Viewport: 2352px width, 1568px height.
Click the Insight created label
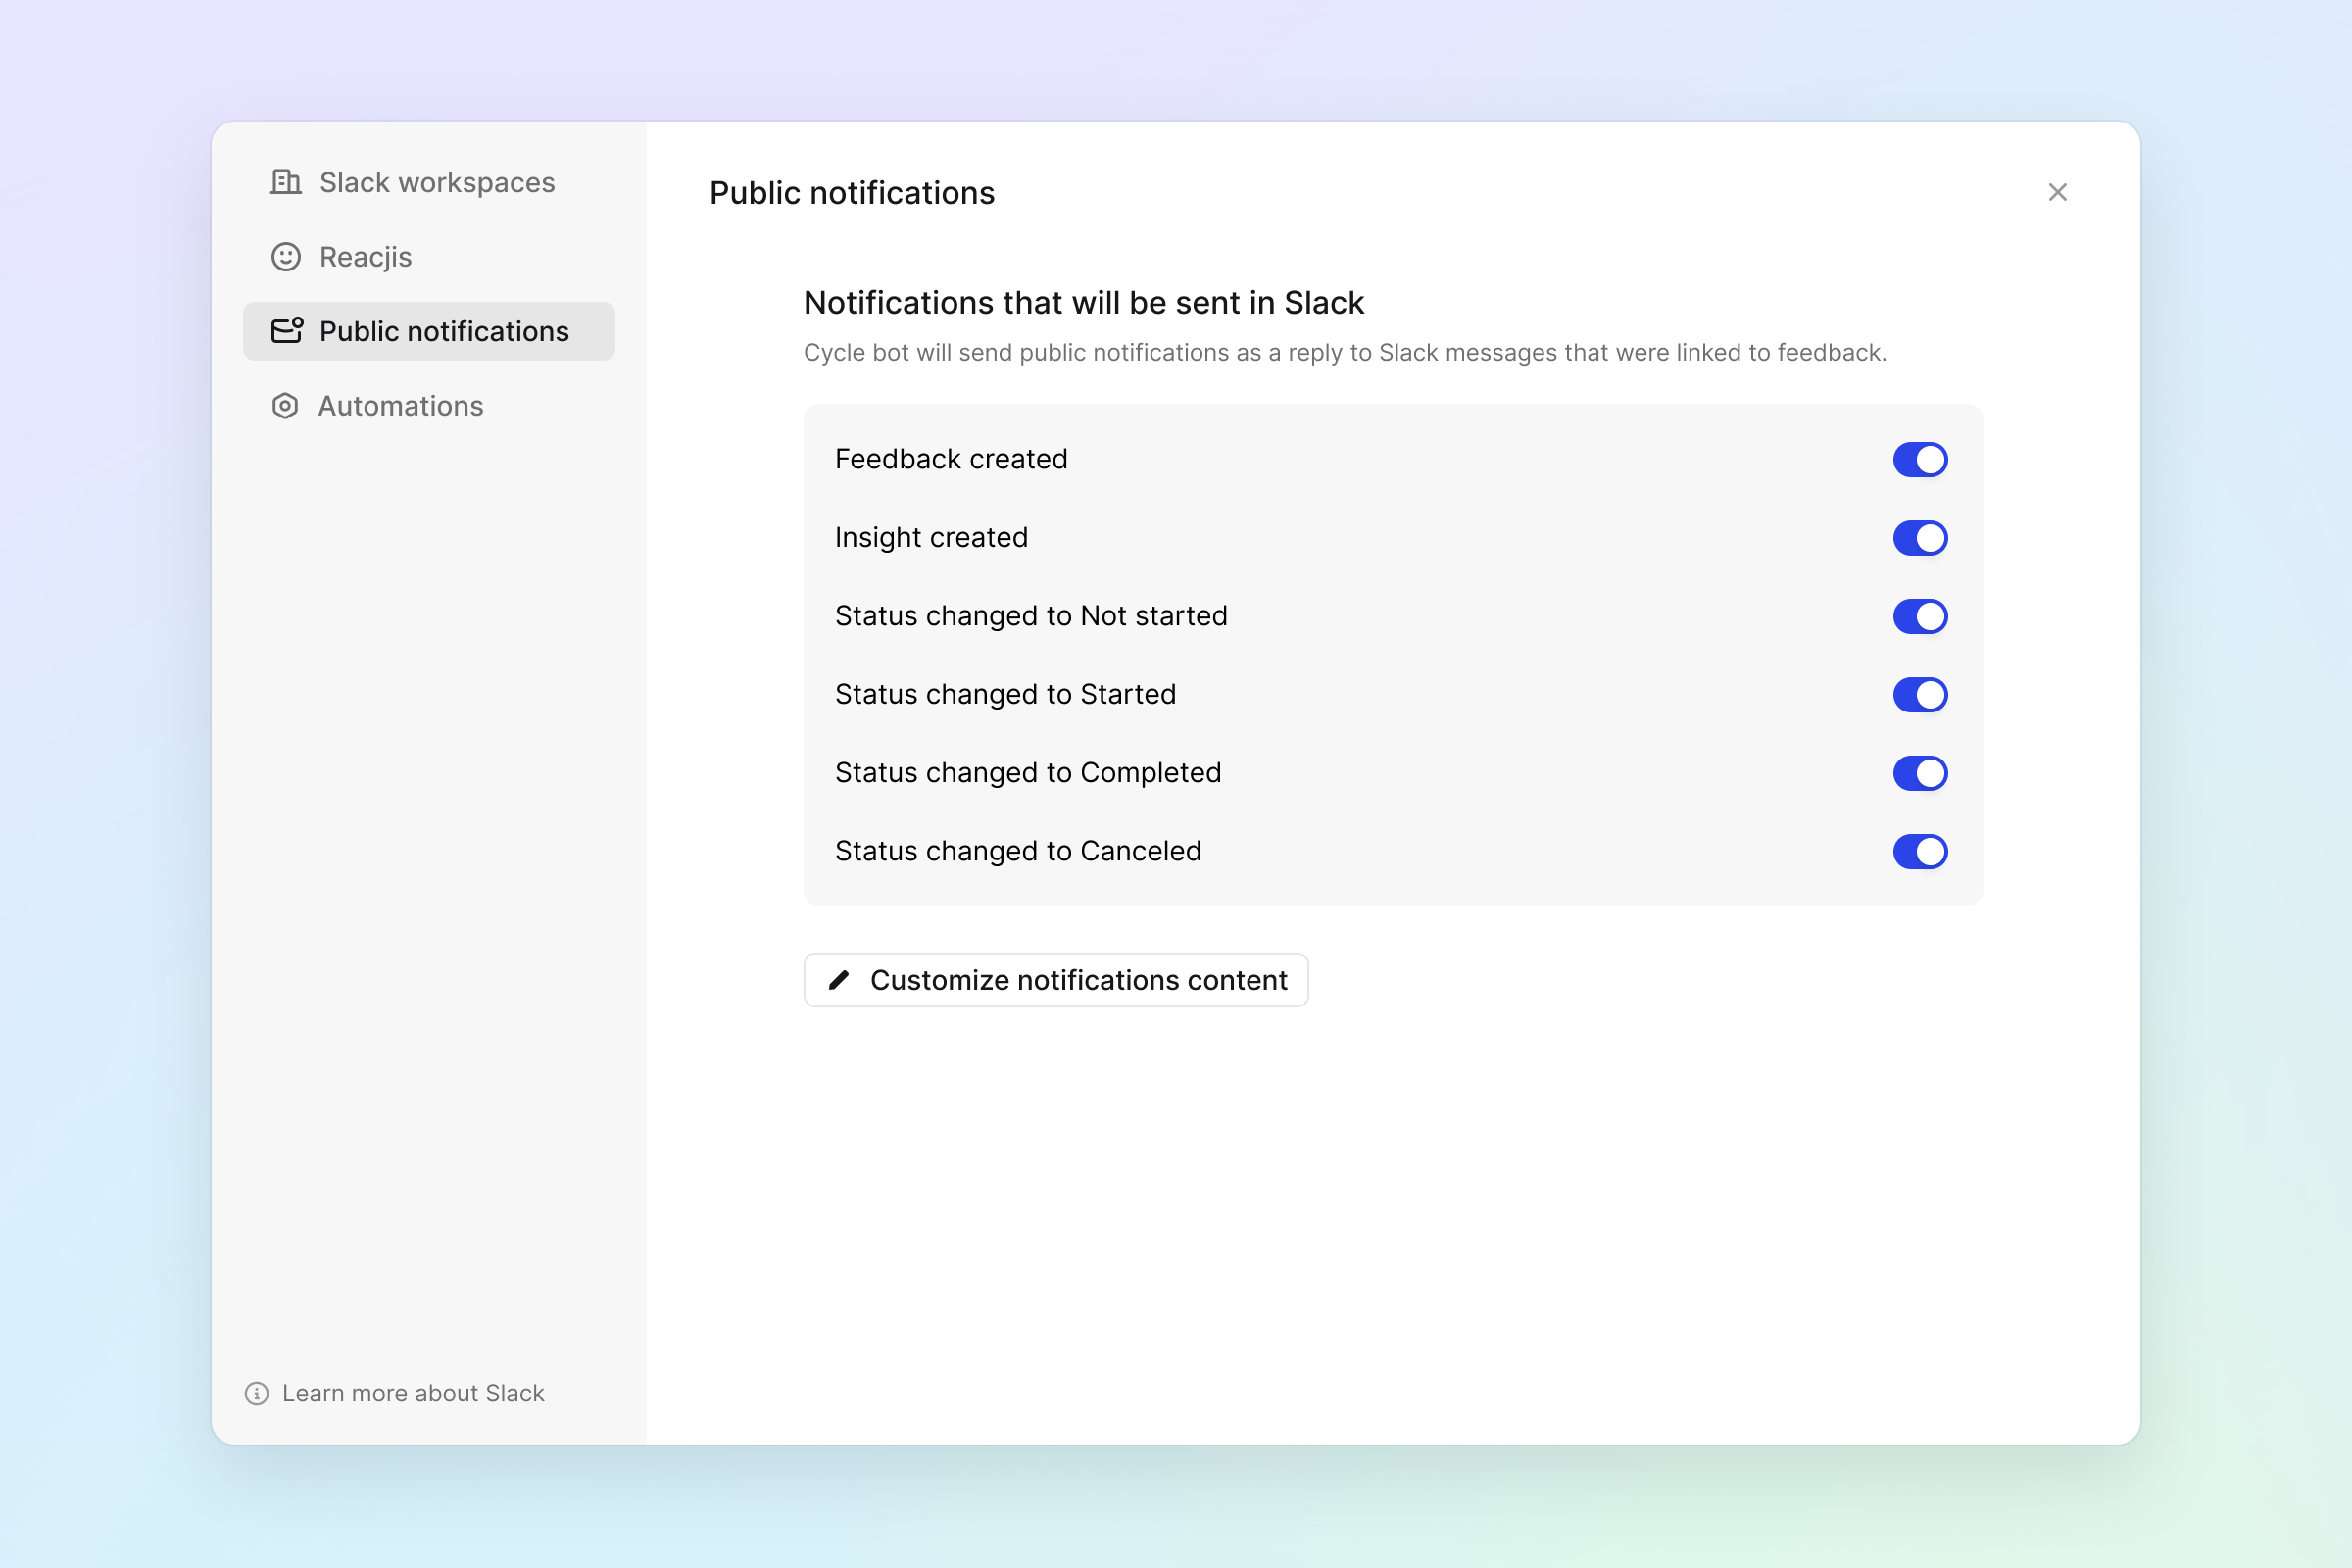931,538
